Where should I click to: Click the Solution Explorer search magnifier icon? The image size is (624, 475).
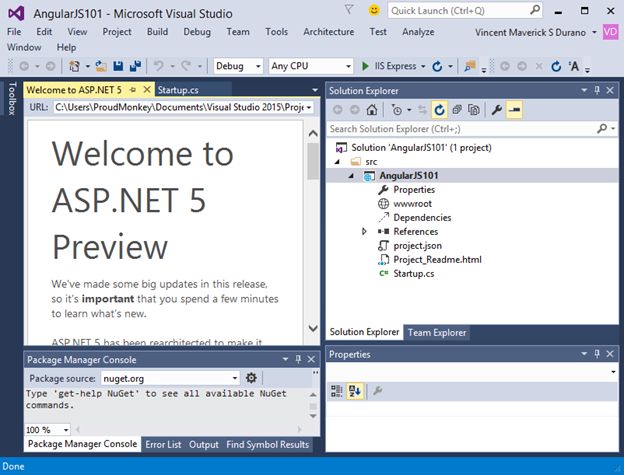(602, 128)
